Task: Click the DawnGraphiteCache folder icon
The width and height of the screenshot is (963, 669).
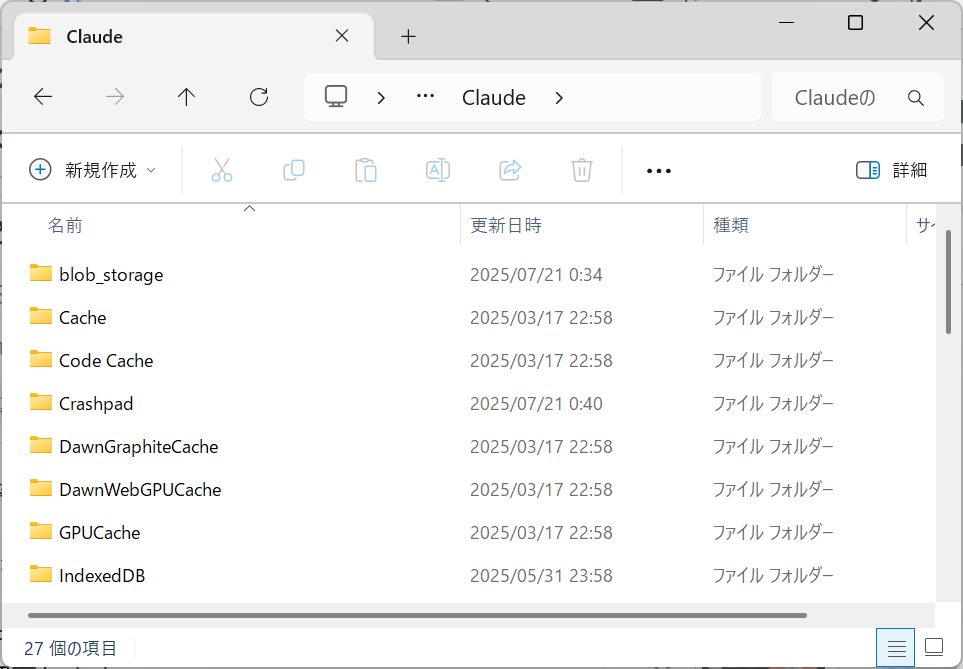Action: point(41,445)
